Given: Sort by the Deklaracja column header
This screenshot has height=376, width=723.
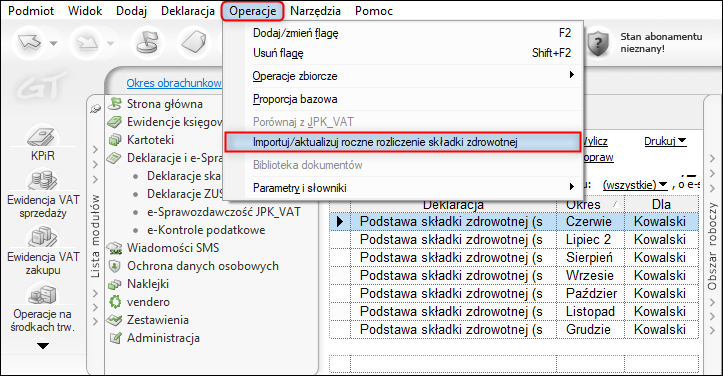Looking at the screenshot, I should (x=453, y=204).
